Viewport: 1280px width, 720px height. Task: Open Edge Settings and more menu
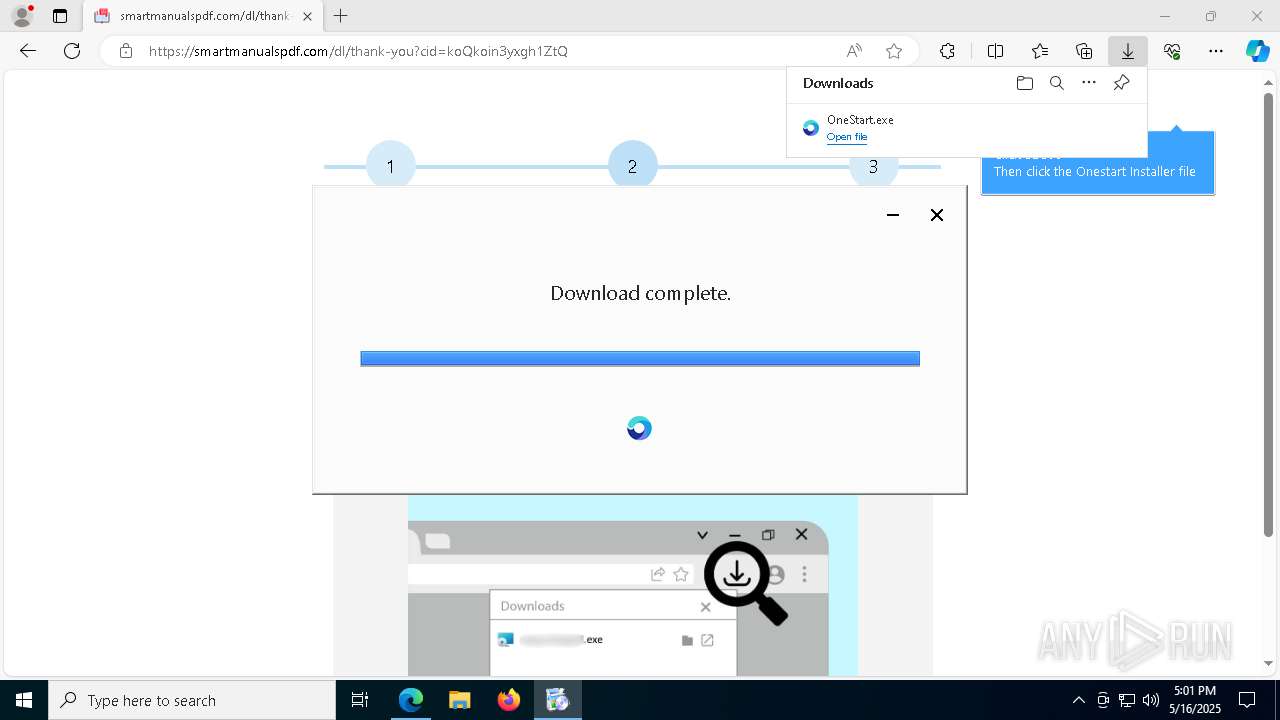tap(1216, 51)
